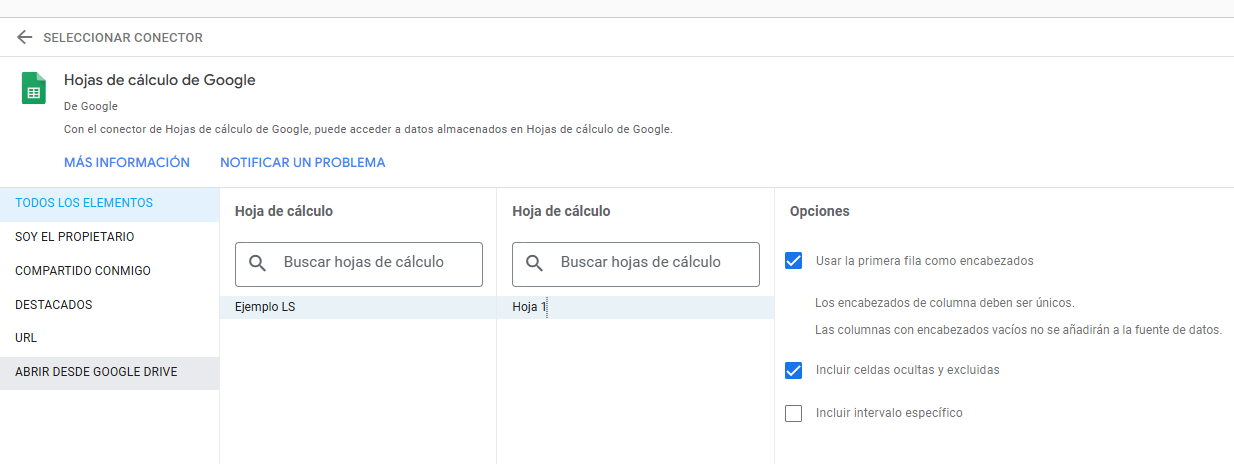Choose the URL option
This screenshot has width=1234, height=464.
coord(109,338)
